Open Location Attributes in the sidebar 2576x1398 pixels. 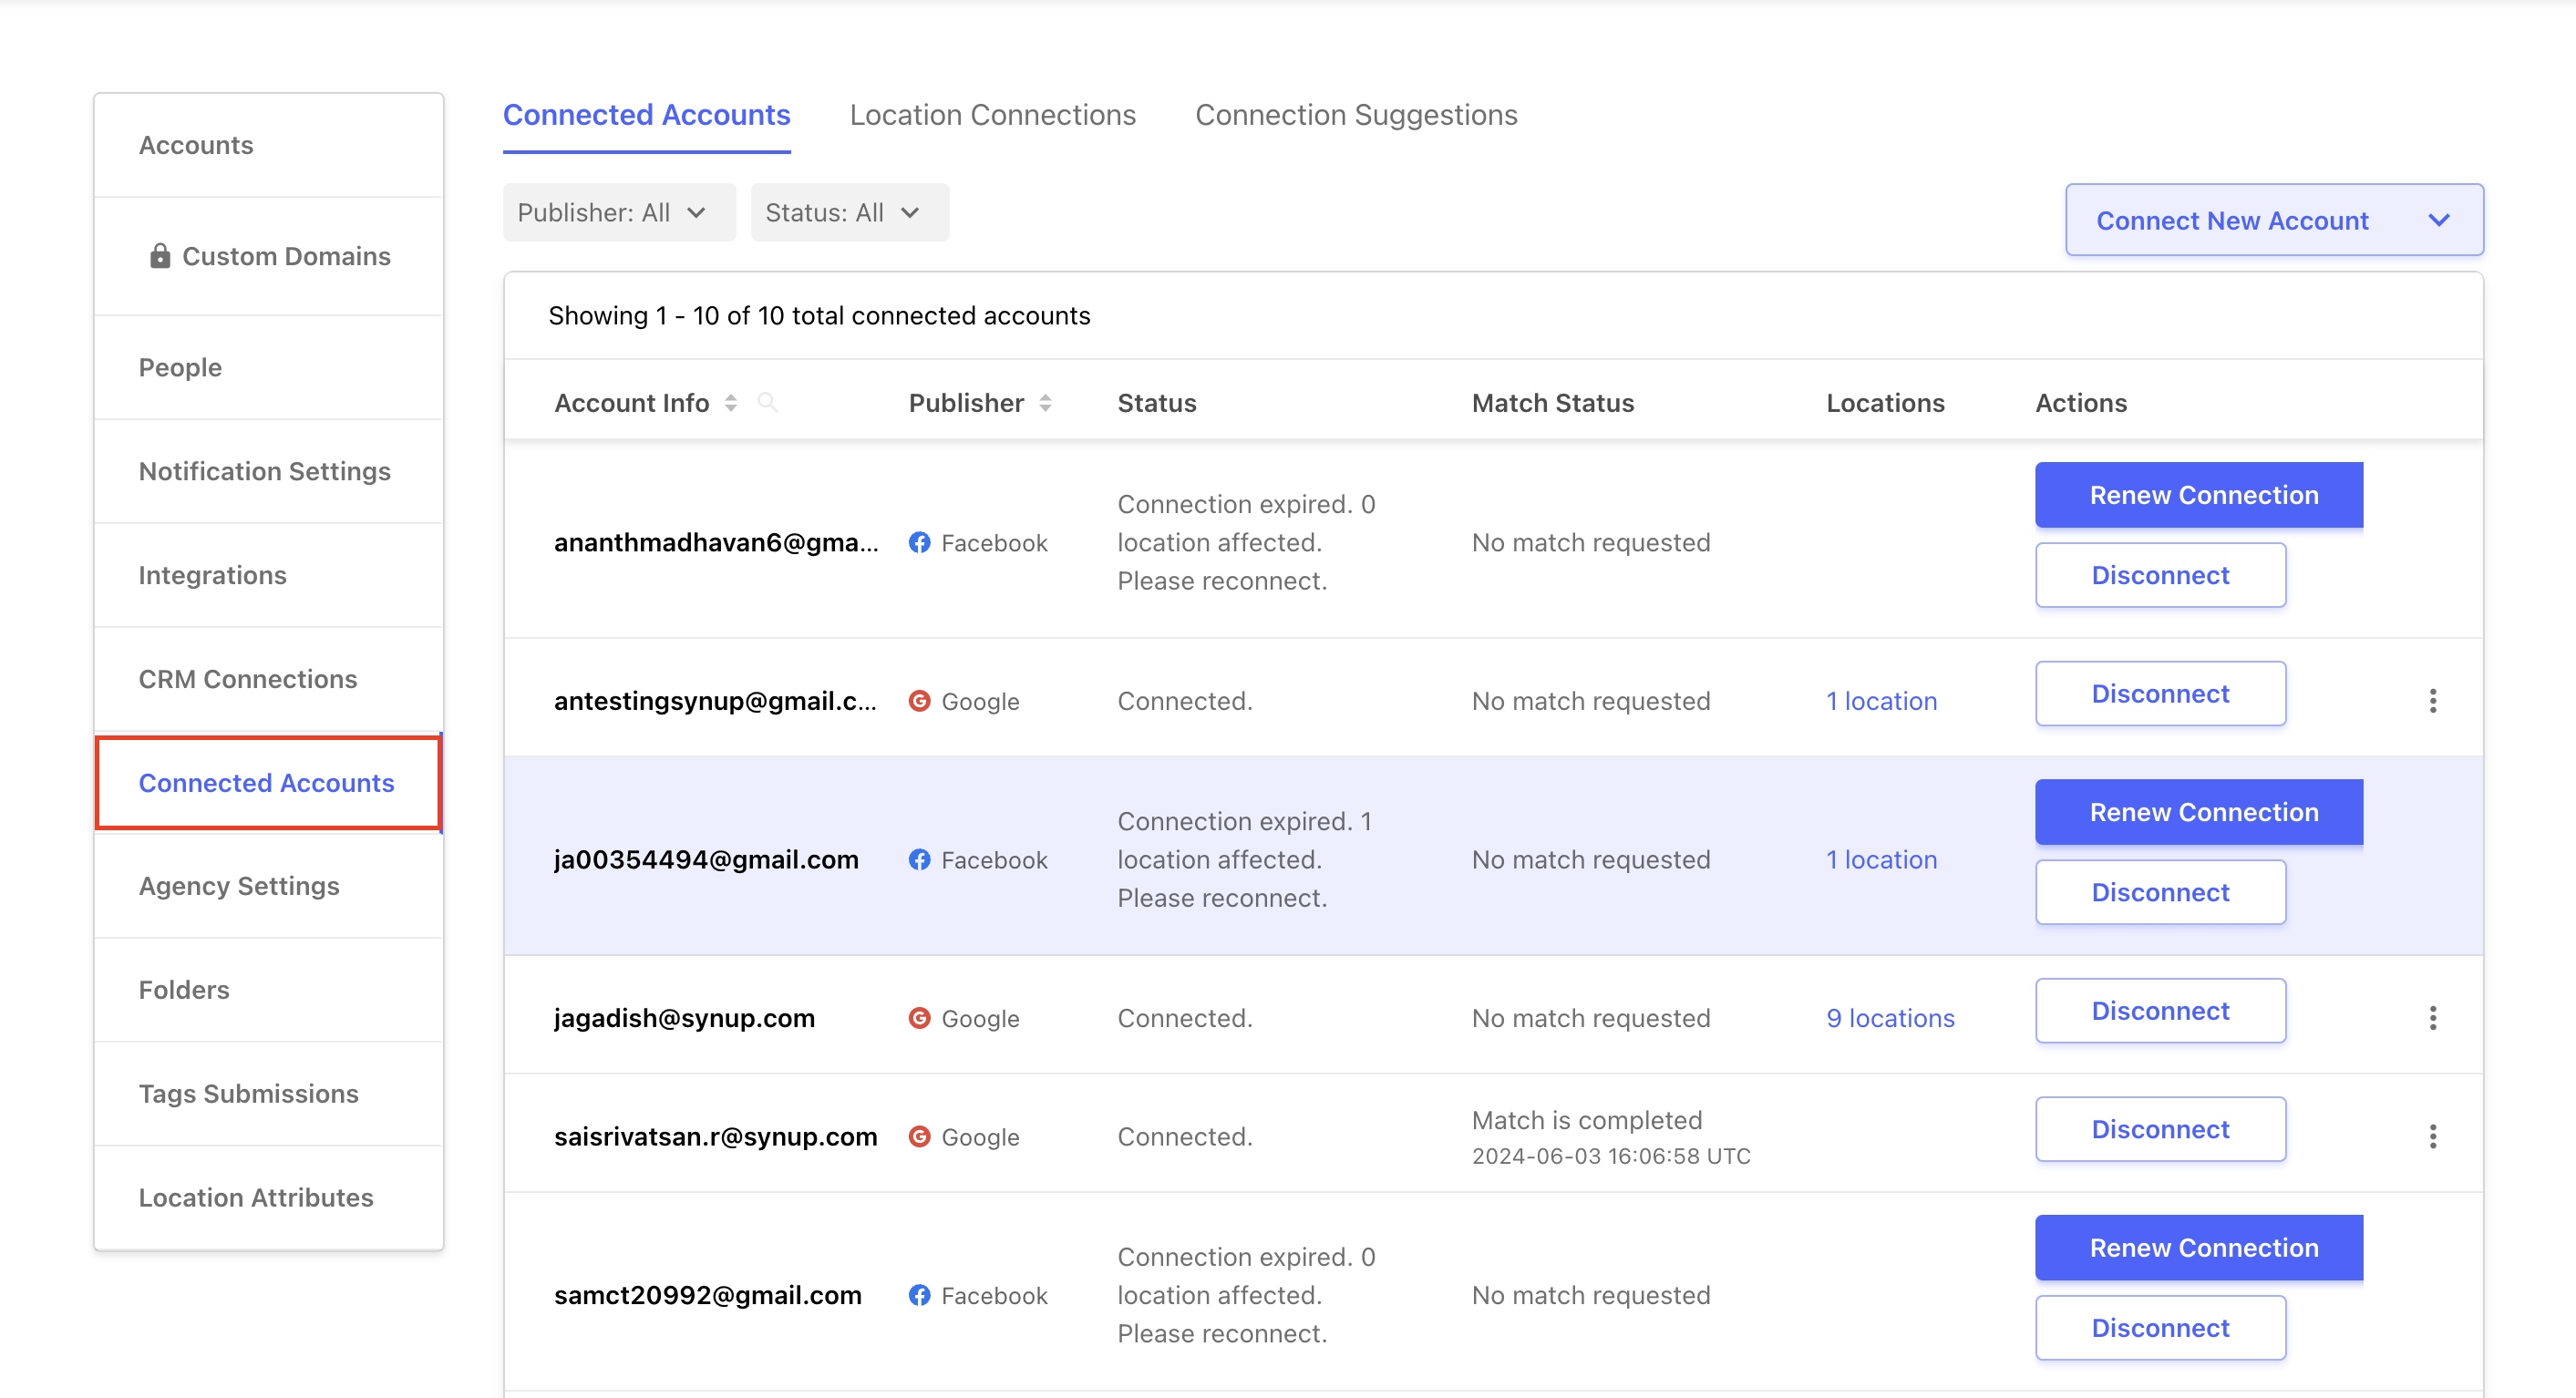coord(268,1198)
